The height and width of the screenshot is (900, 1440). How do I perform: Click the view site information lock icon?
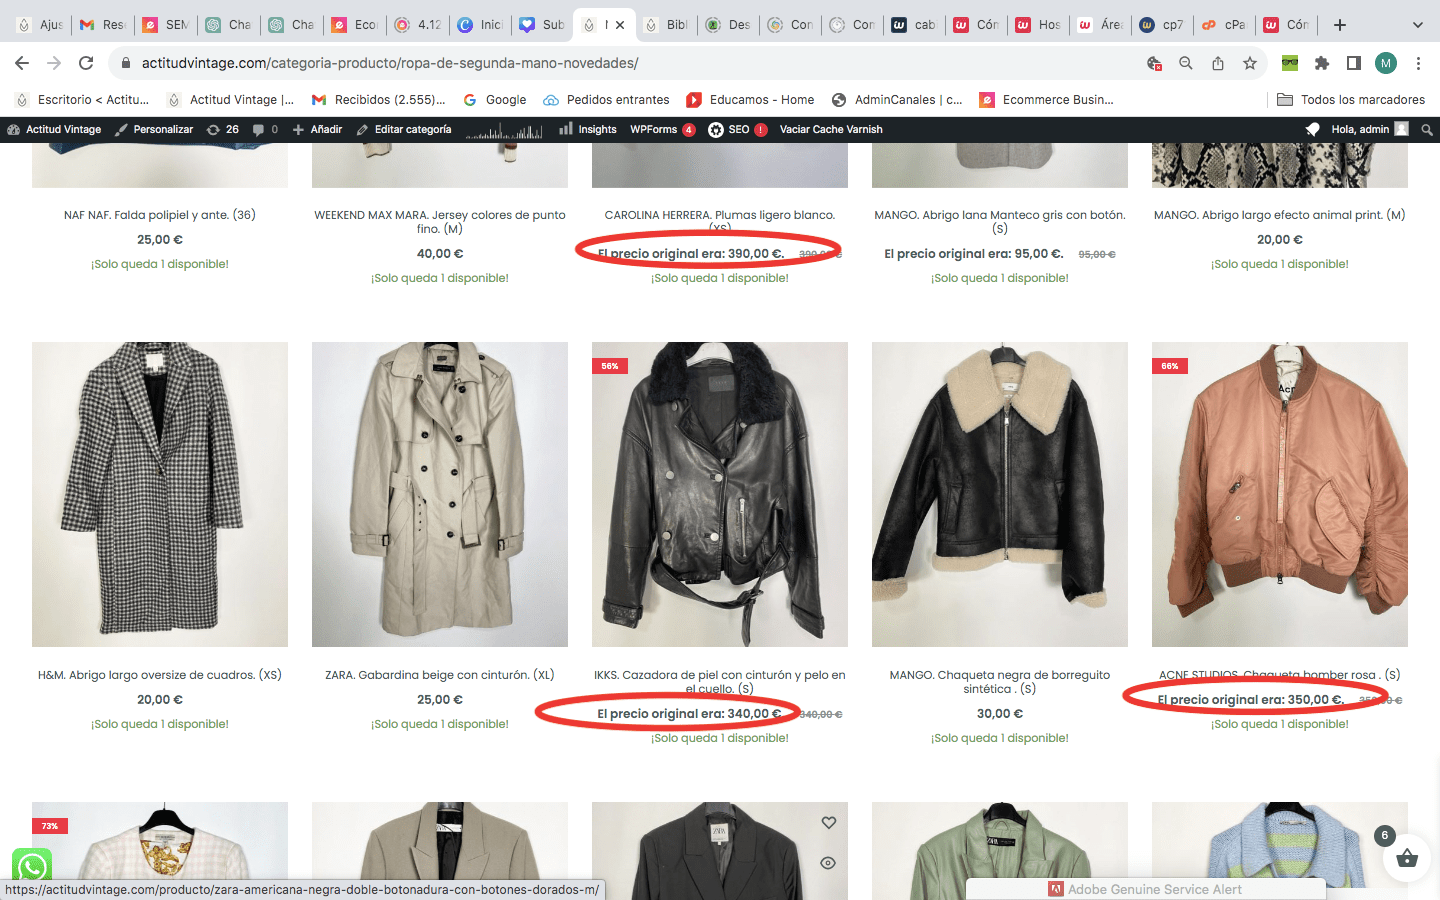(x=125, y=63)
